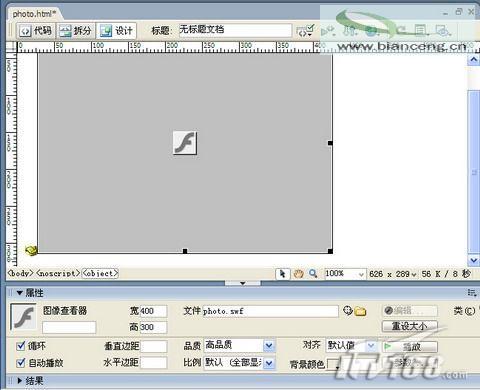This screenshot has height=390, width=480.
Task: Click the vertical scrollbar down arrow
Action: point(473,260)
